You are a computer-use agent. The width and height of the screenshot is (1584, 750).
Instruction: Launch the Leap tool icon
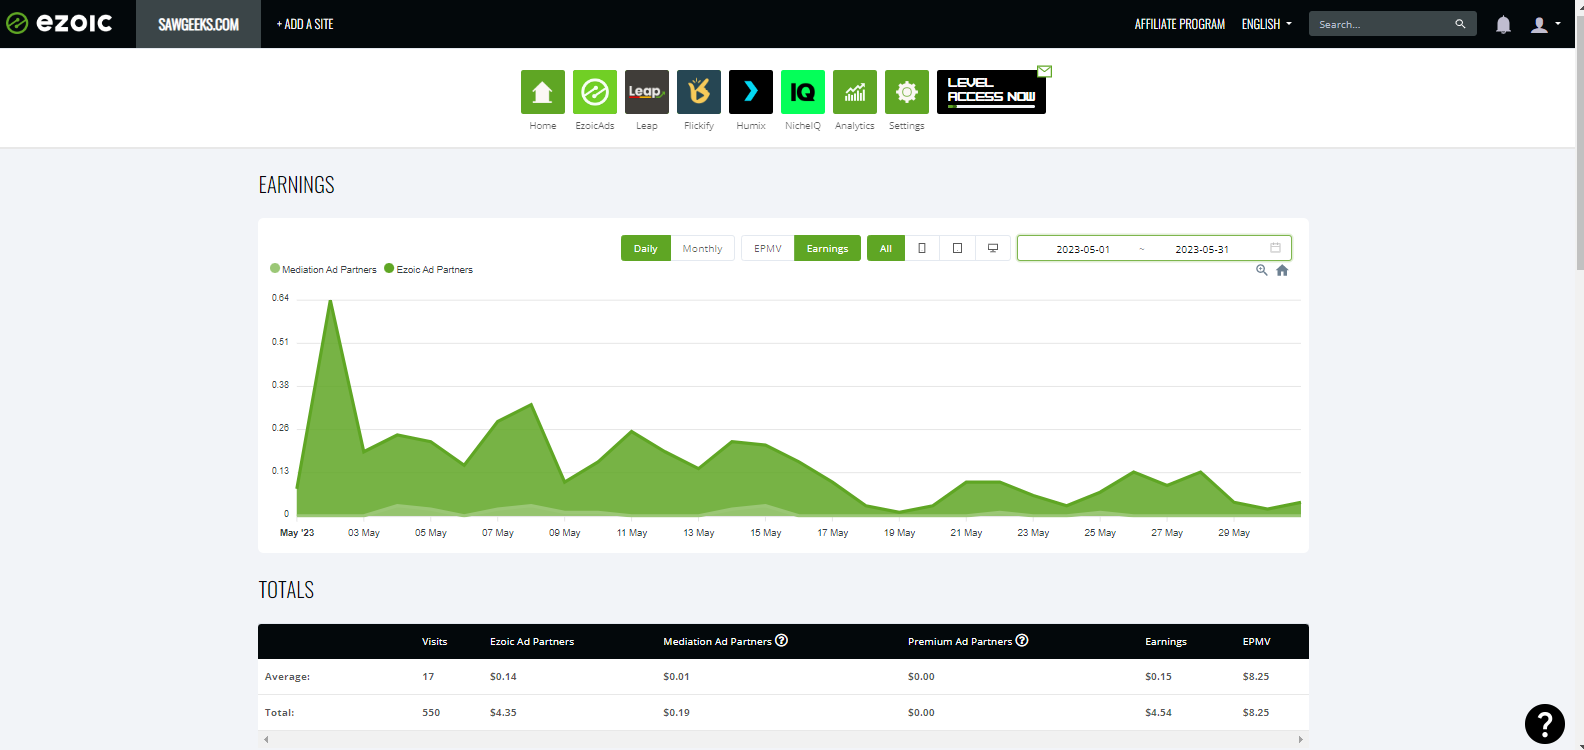coord(647,92)
